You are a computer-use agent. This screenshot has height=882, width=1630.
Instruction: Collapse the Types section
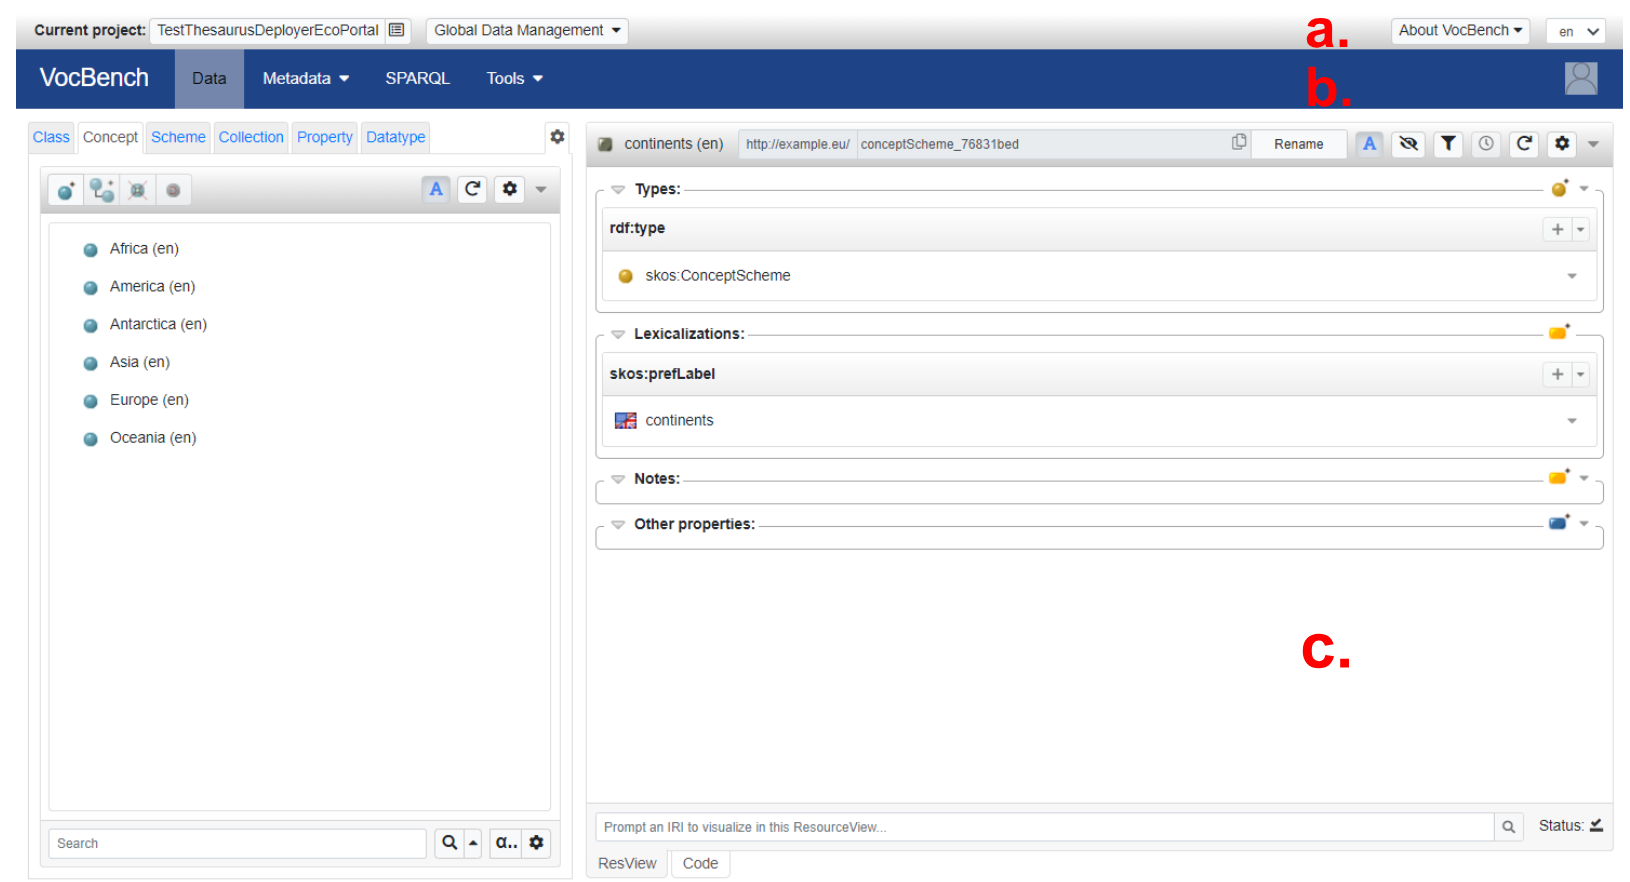618,189
